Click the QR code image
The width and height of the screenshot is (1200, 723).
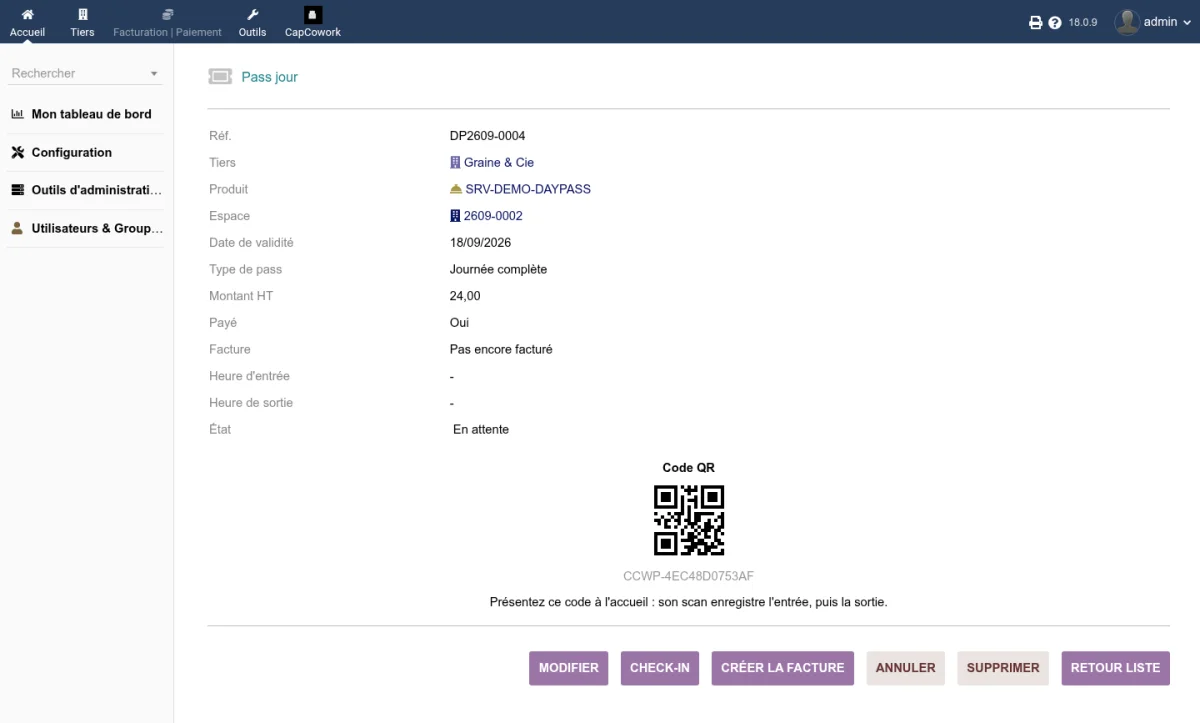coord(689,520)
